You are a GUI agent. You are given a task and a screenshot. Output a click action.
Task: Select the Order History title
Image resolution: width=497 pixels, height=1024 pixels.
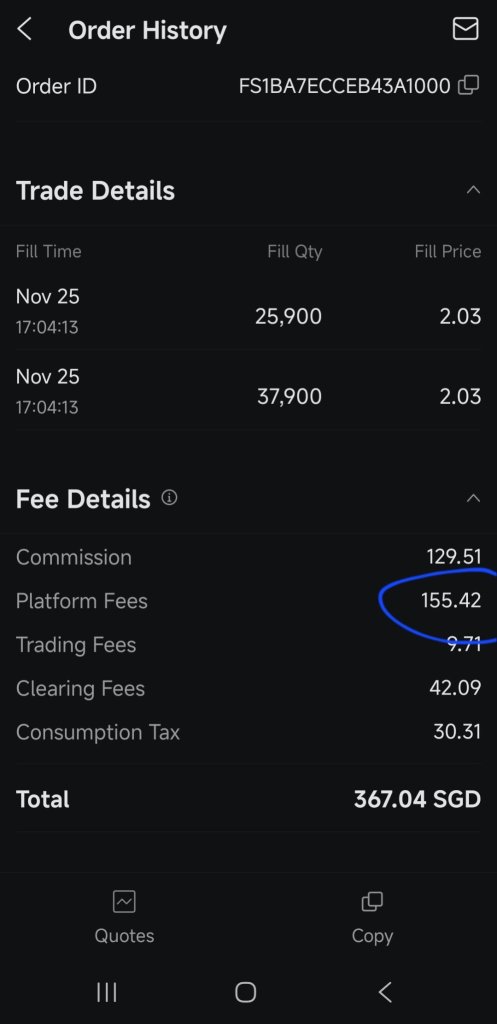click(x=148, y=30)
